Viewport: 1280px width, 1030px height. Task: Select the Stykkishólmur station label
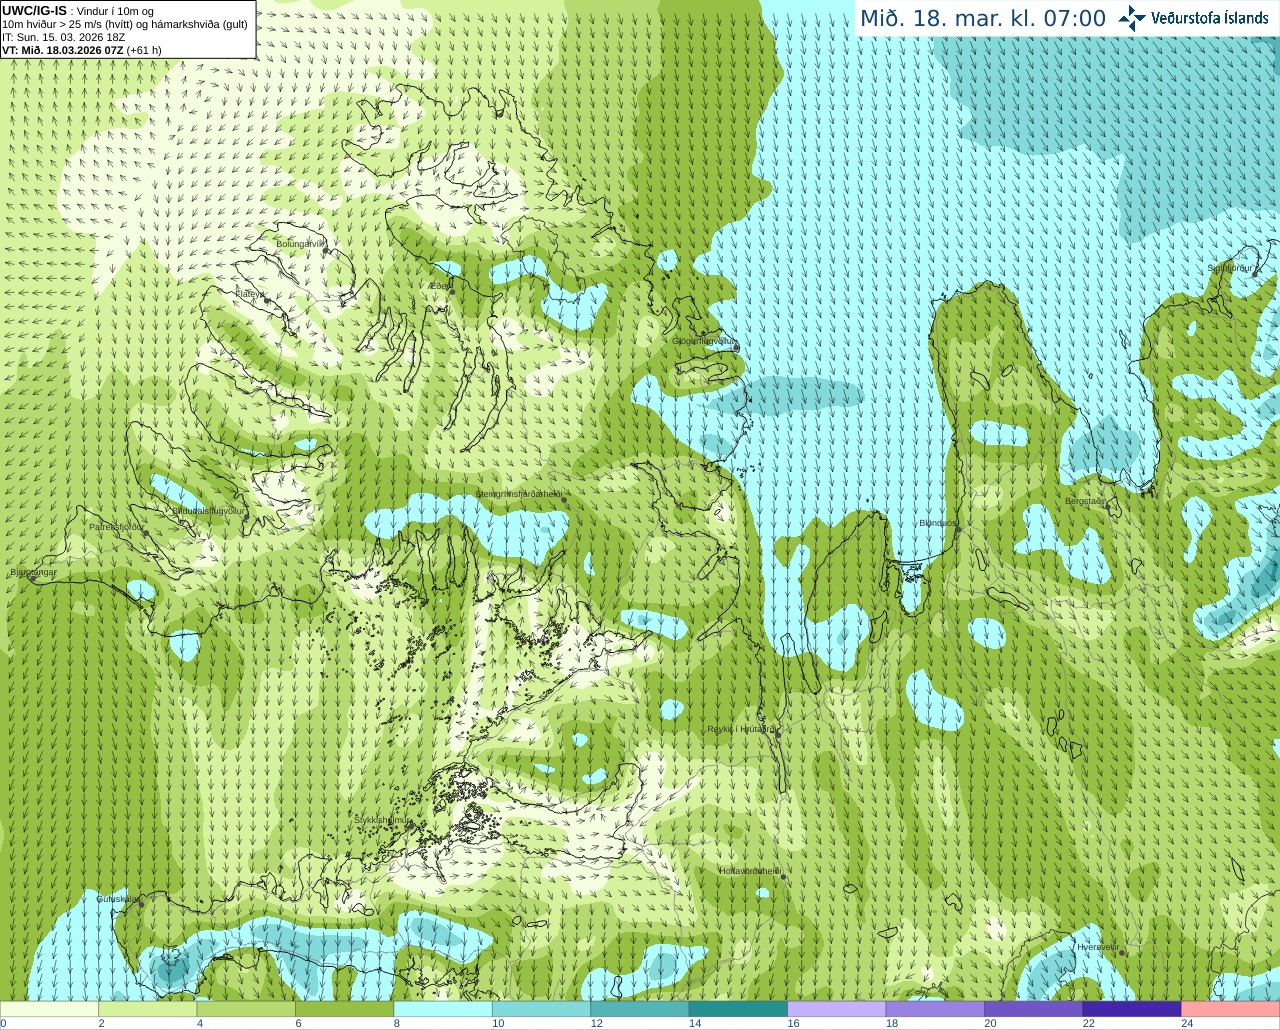pos(382,820)
